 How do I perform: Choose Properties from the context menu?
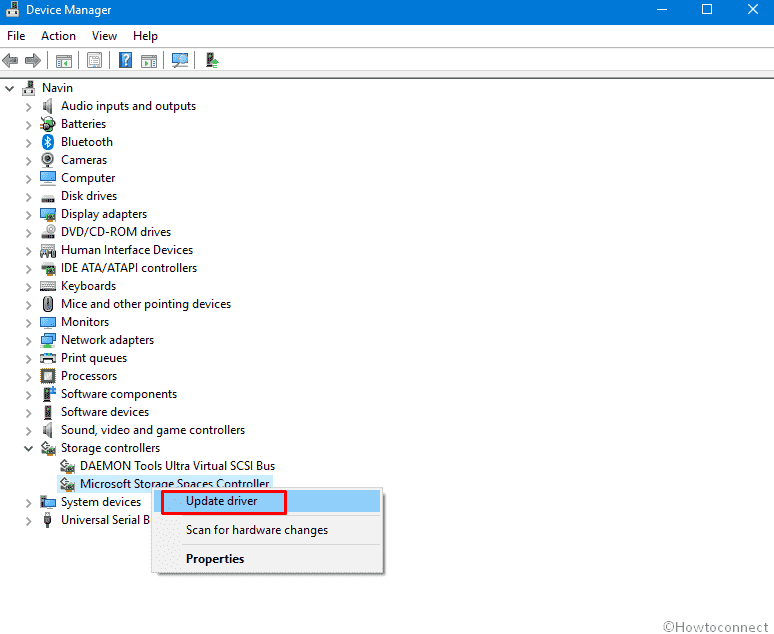coord(267,559)
